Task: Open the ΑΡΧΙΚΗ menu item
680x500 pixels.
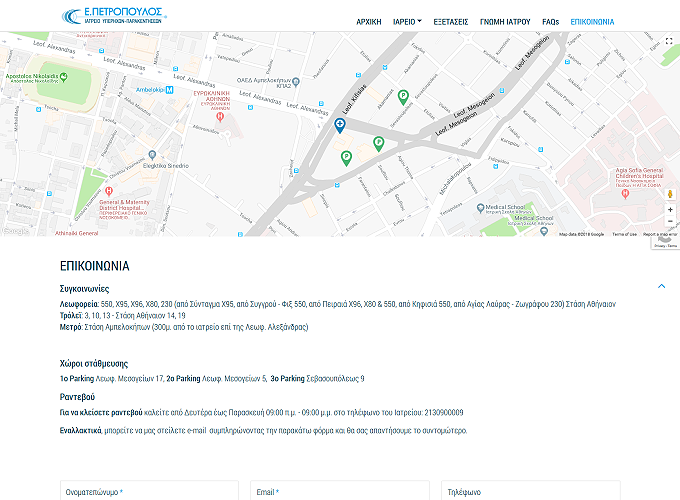Action: (369, 22)
